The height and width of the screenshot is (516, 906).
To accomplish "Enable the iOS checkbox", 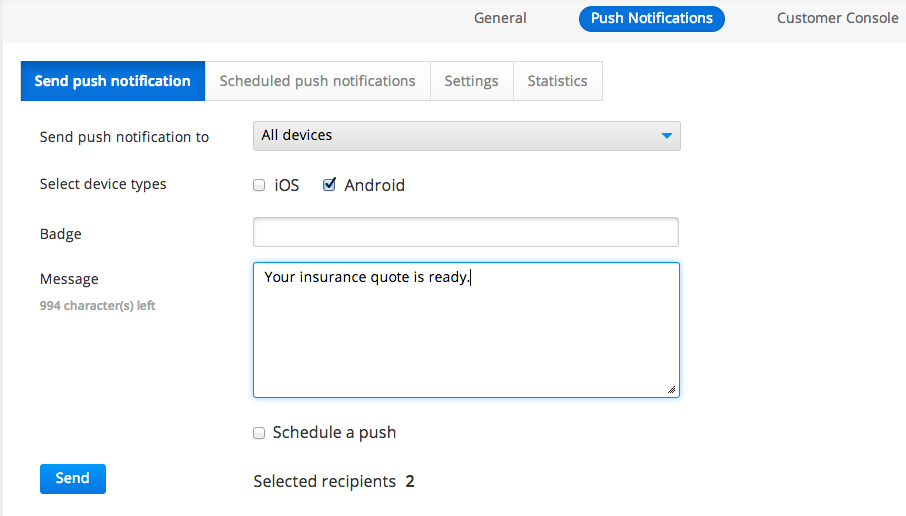I will pyautogui.click(x=259, y=185).
